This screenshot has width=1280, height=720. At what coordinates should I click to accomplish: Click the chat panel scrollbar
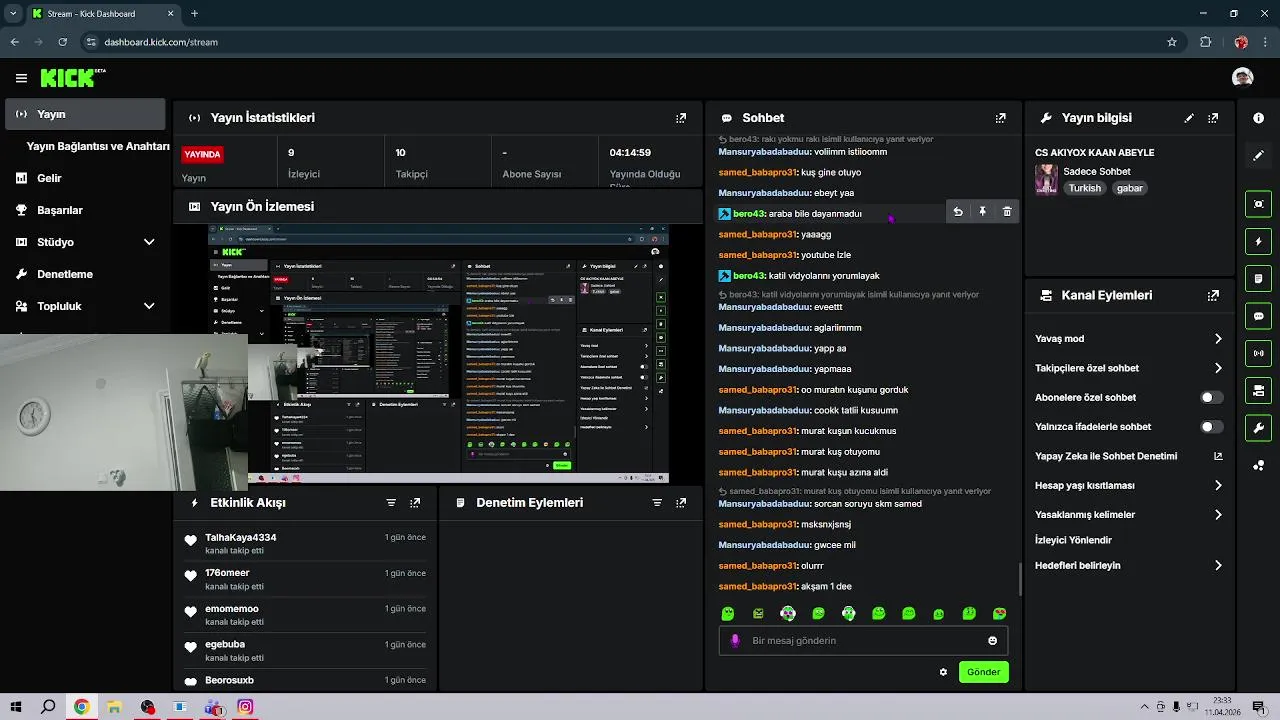pos(1019,577)
